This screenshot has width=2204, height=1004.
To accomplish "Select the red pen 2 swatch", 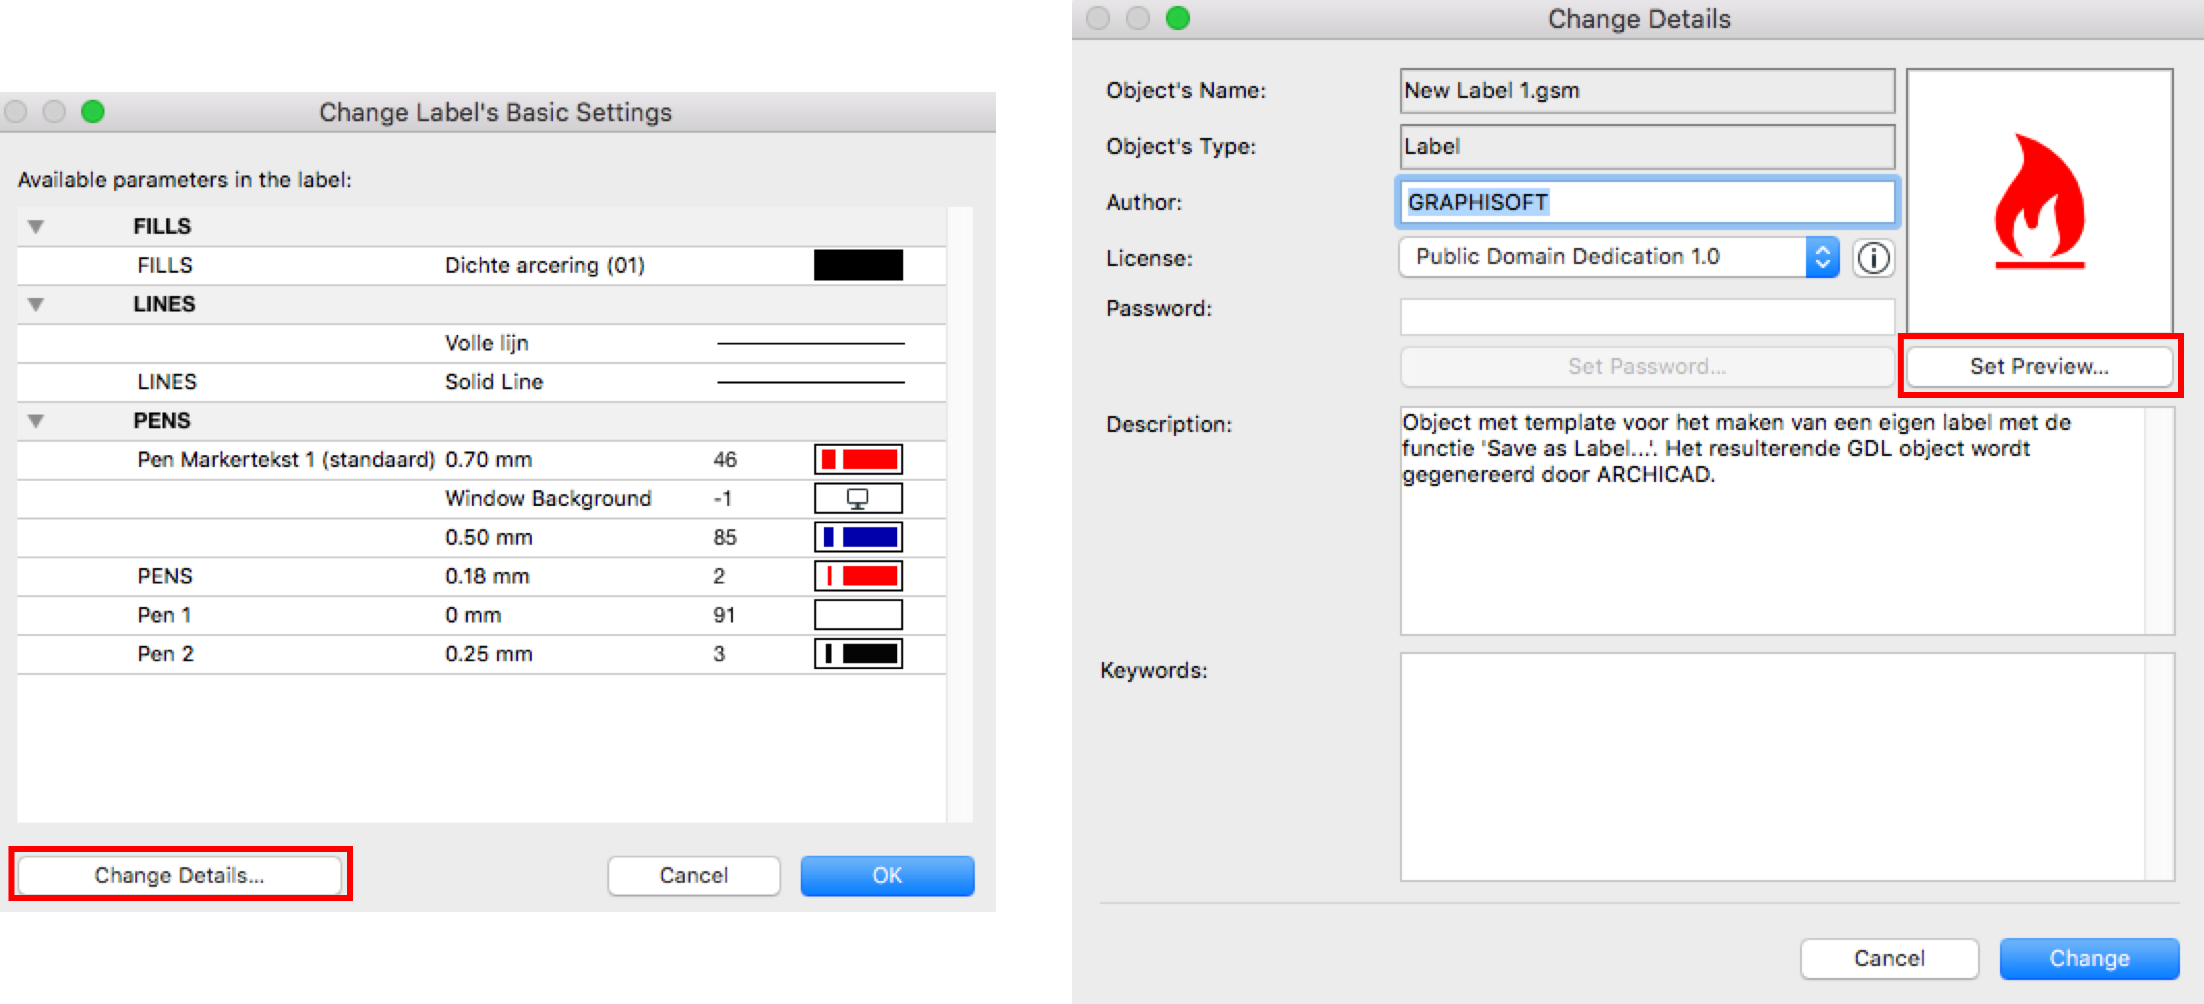I will [858, 576].
